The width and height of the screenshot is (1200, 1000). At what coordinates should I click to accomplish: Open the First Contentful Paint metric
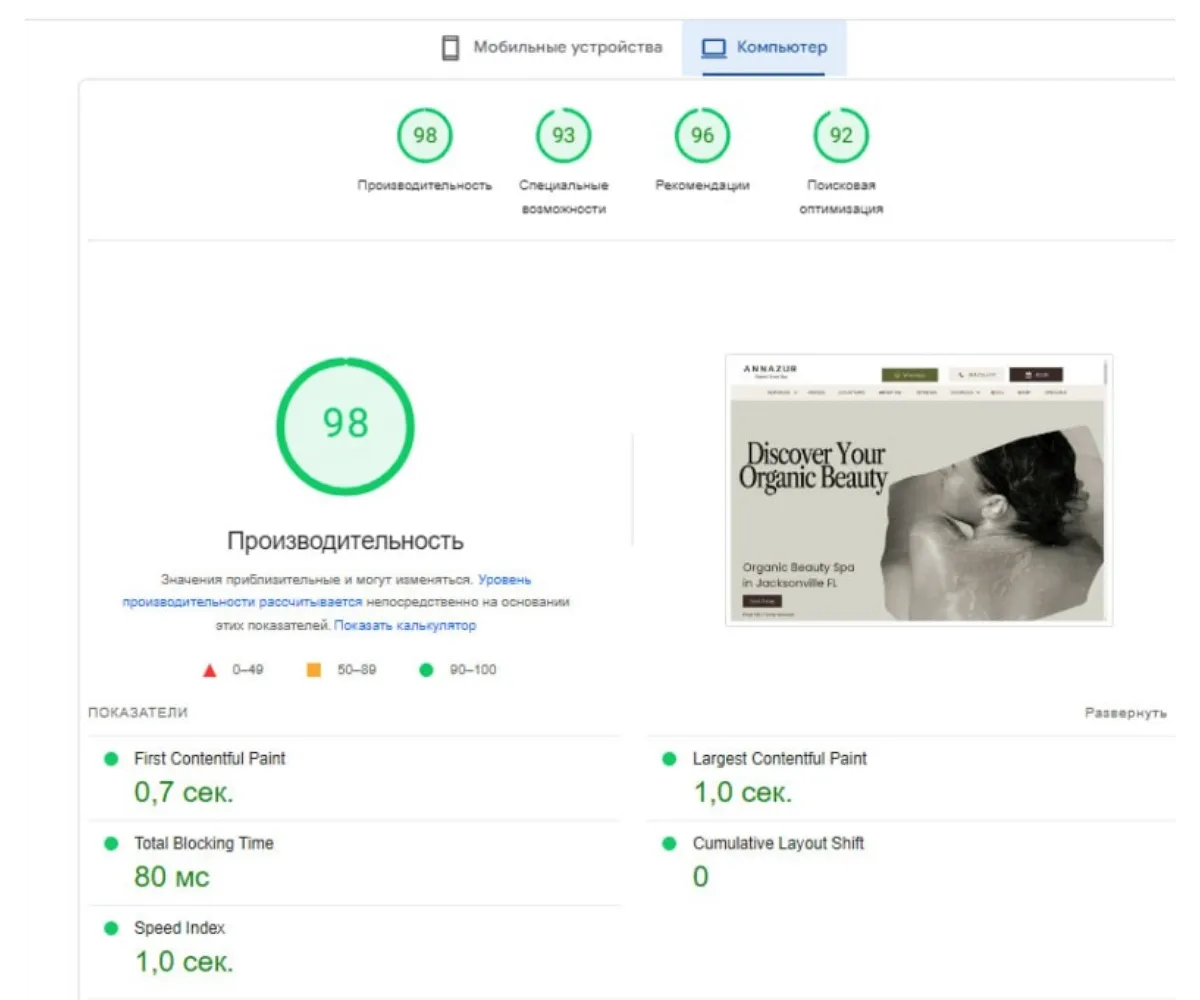pyautogui.click(x=209, y=759)
